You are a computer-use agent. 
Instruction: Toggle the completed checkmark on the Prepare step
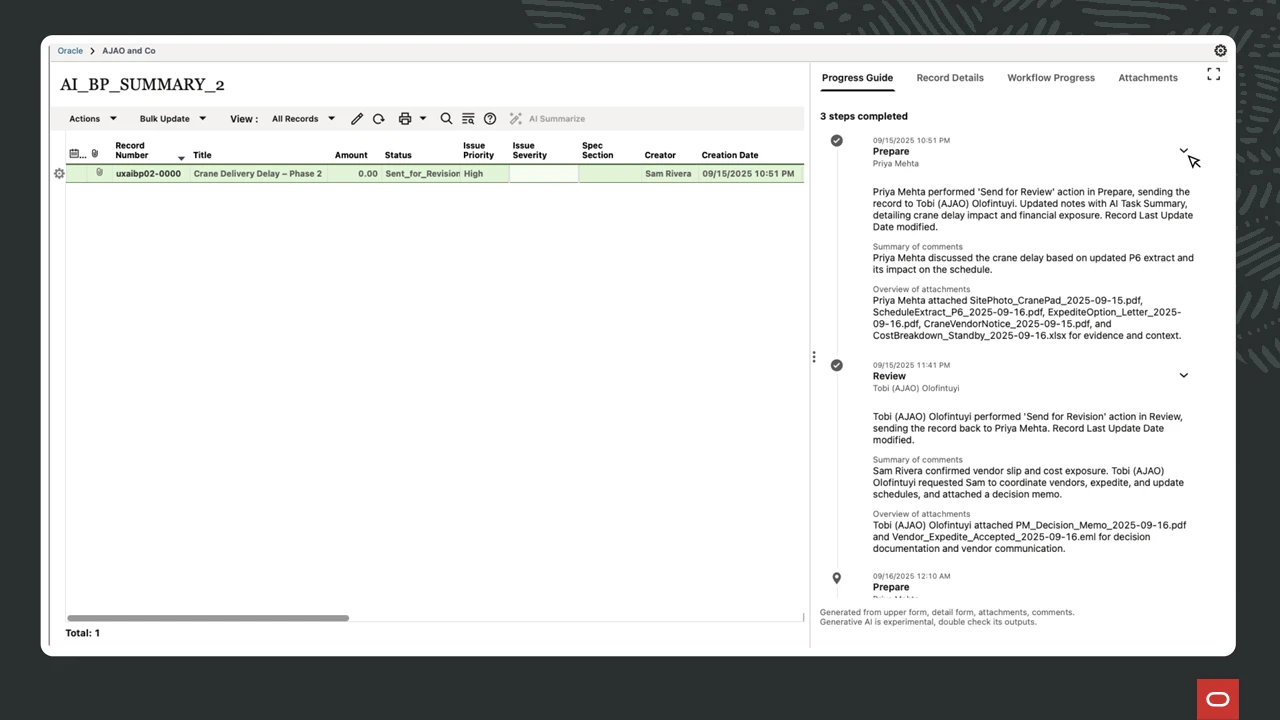coord(837,140)
